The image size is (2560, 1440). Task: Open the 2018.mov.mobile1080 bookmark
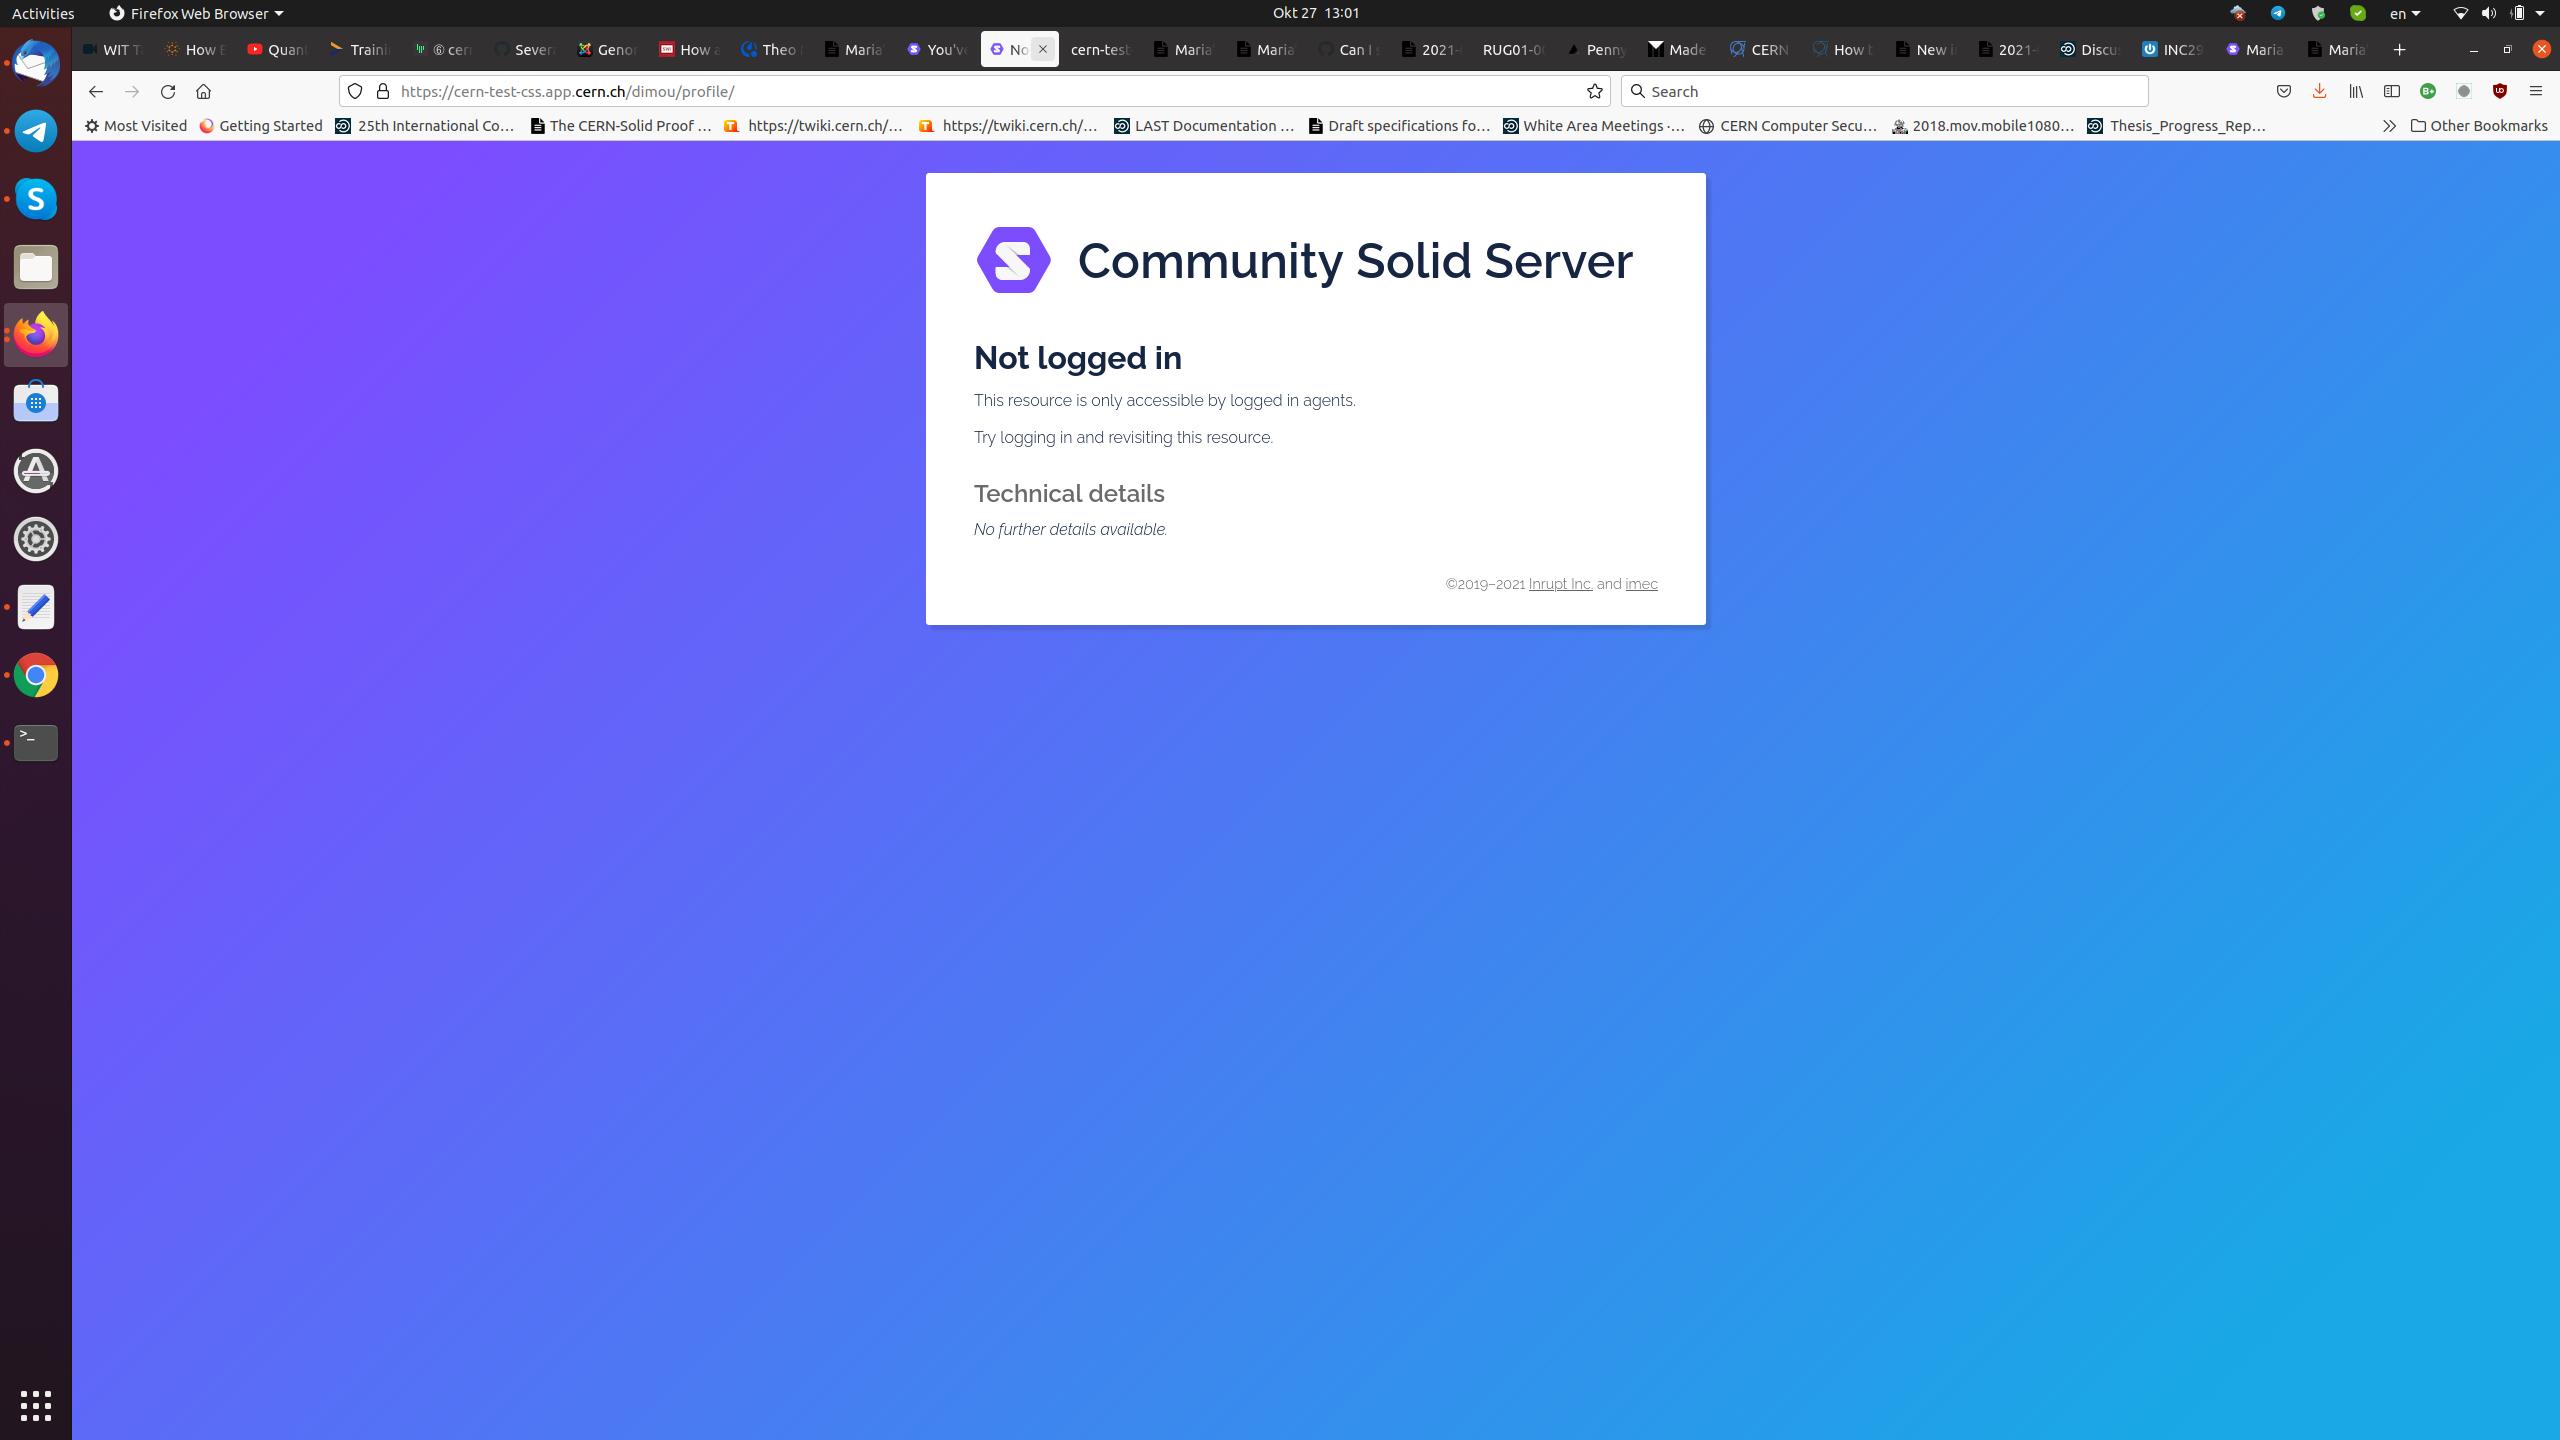point(1983,126)
